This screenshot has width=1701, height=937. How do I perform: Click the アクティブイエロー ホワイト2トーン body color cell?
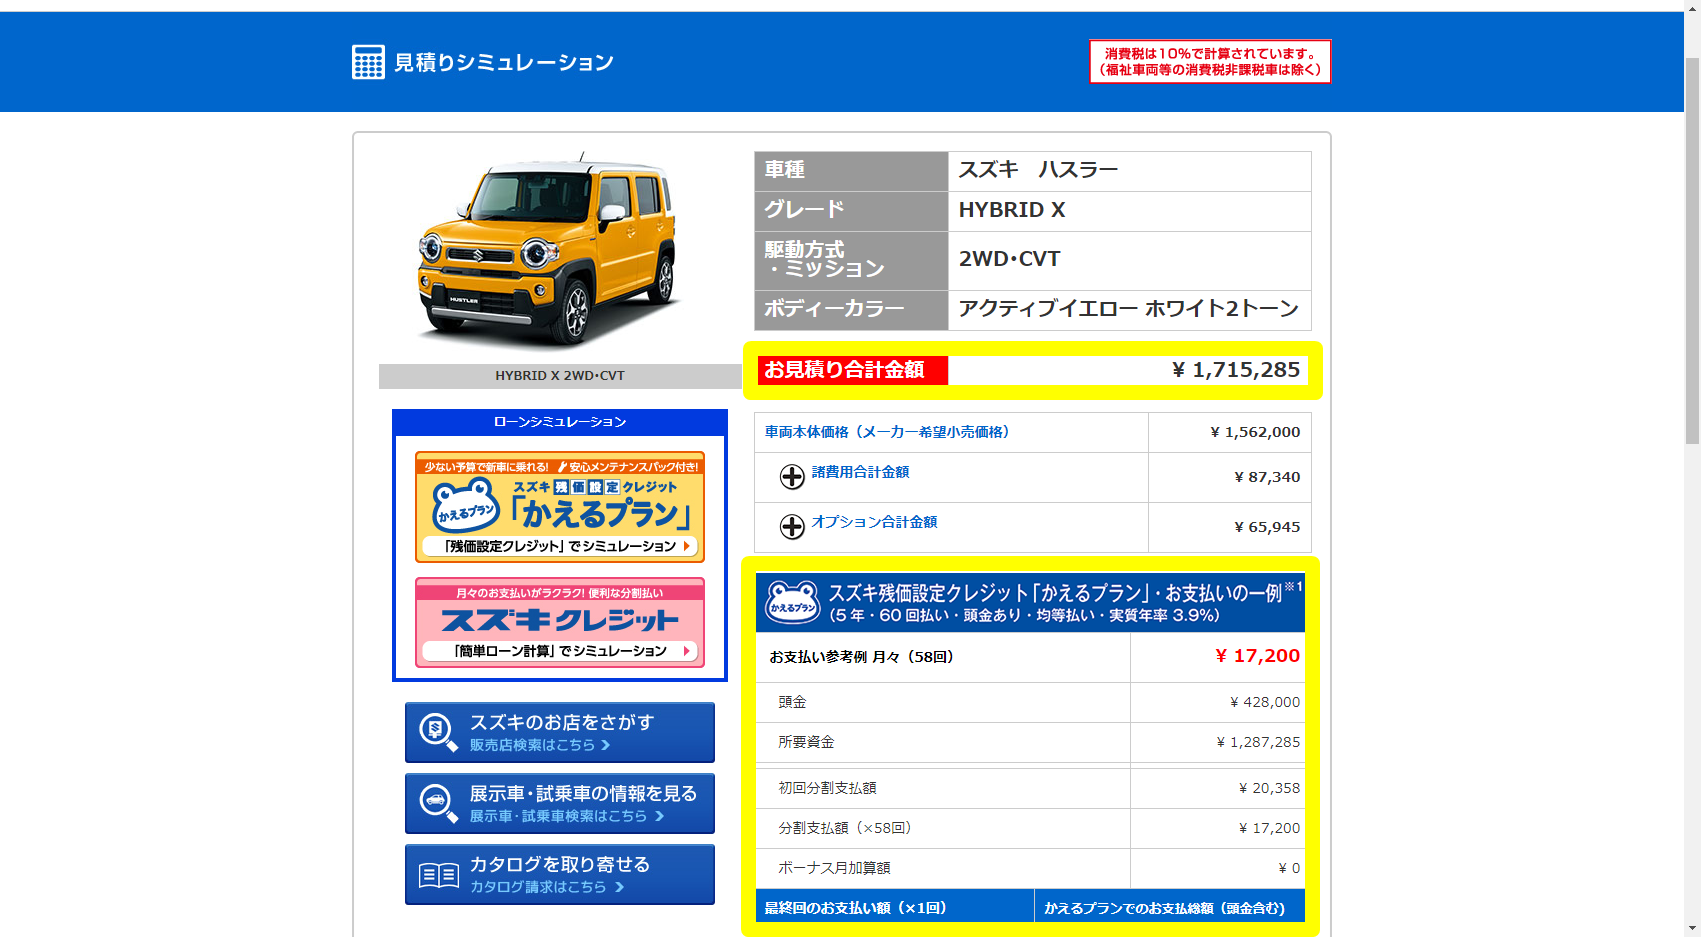[x=1129, y=310]
